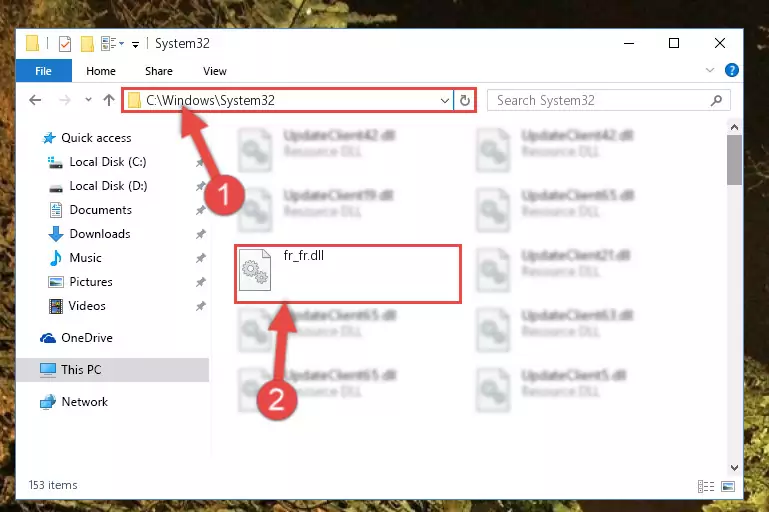Close the System32 window
Screen dimensions: 769x512
click(719, 44)
